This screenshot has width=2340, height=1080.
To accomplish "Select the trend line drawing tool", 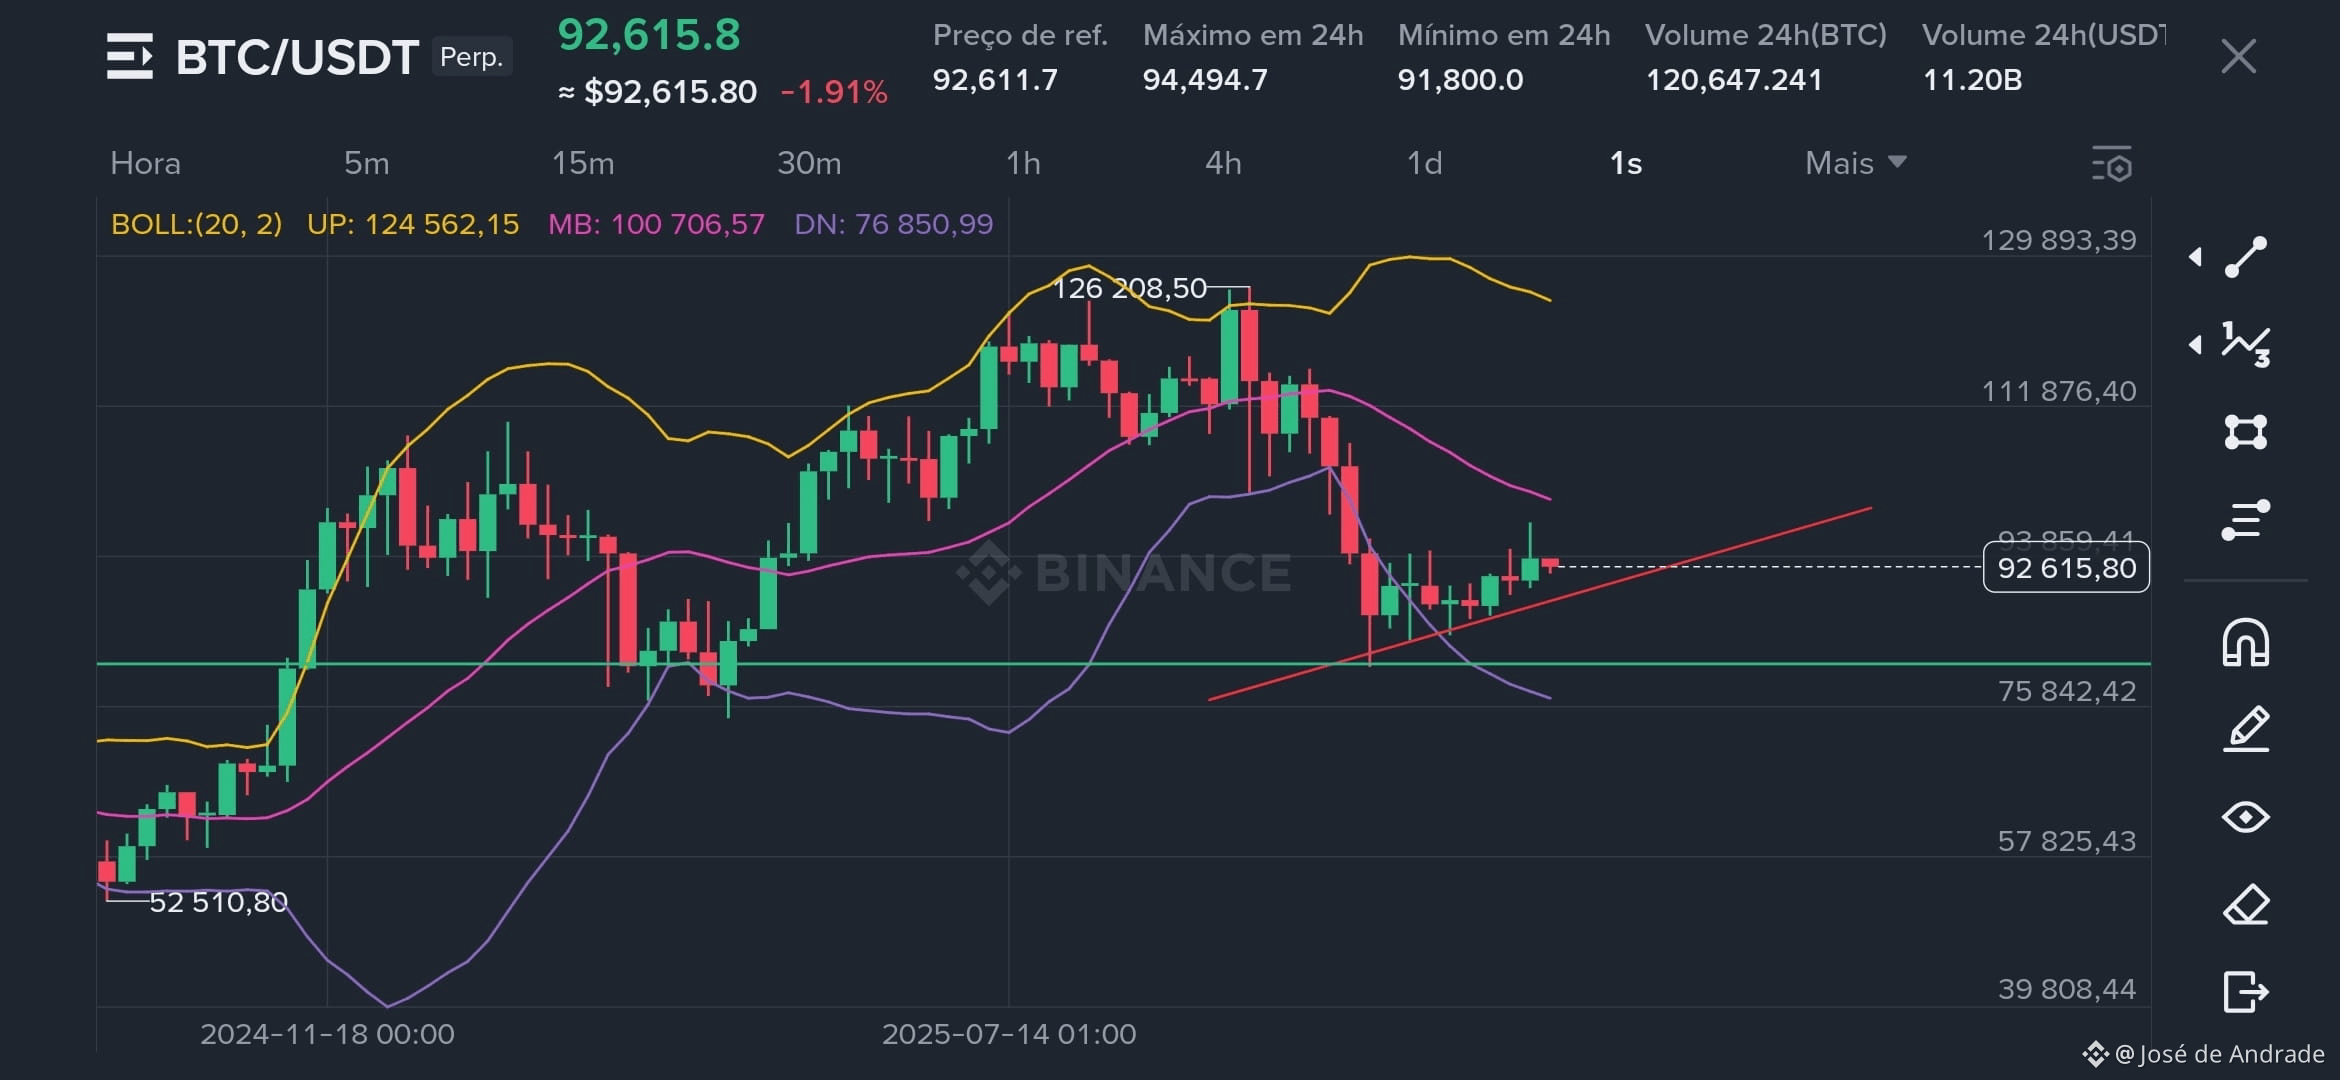I will click(2245, 257).
